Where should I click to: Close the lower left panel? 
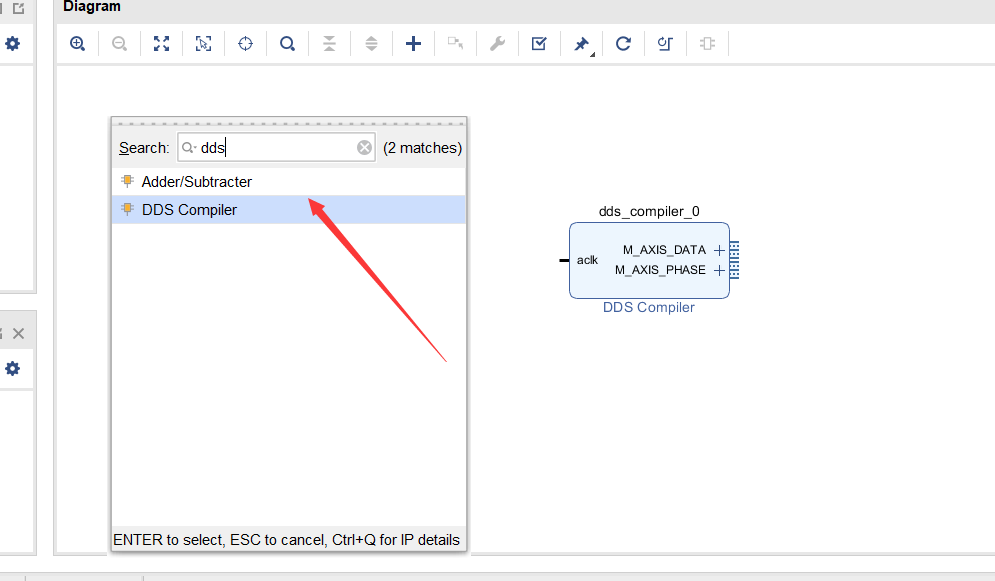[18, 333]
